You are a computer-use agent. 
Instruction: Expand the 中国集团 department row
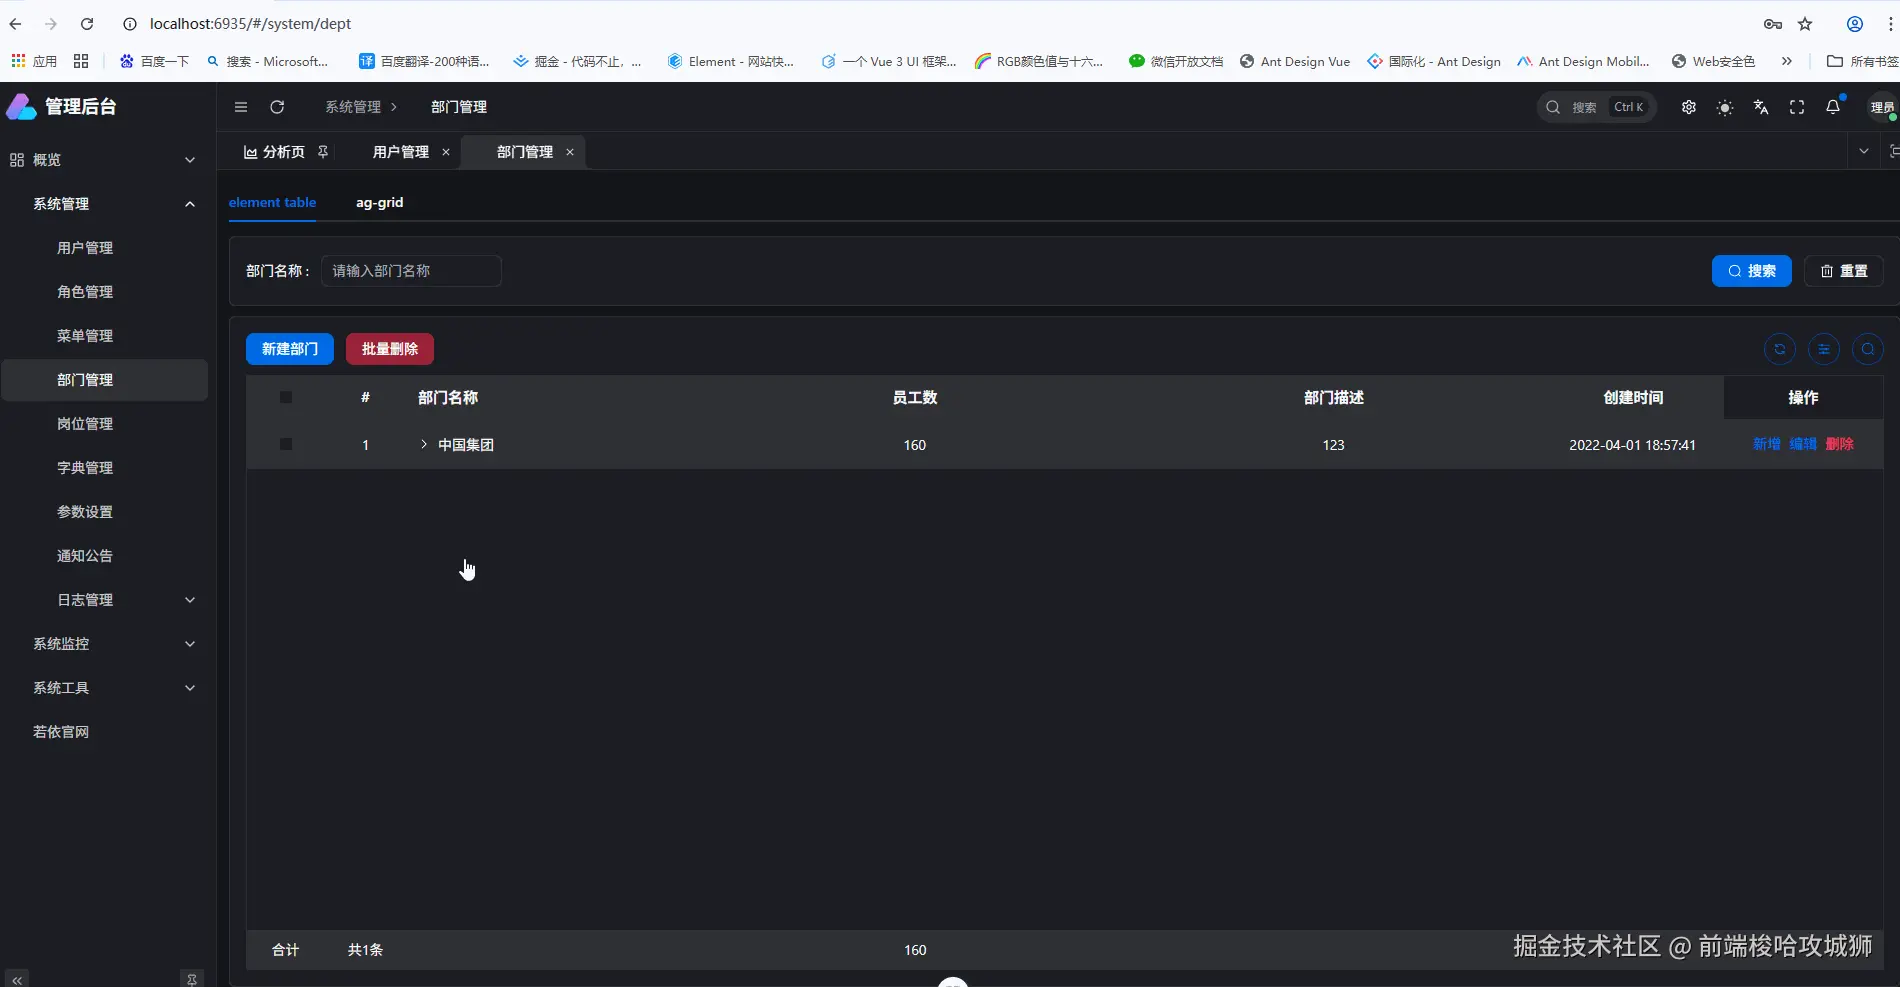(x=423, y=444)
